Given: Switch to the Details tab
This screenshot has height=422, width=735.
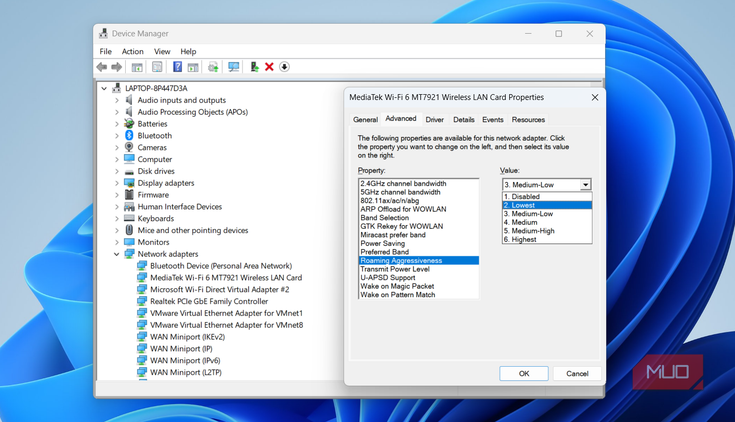Looking at the screenshot, I should click(464, 120).
